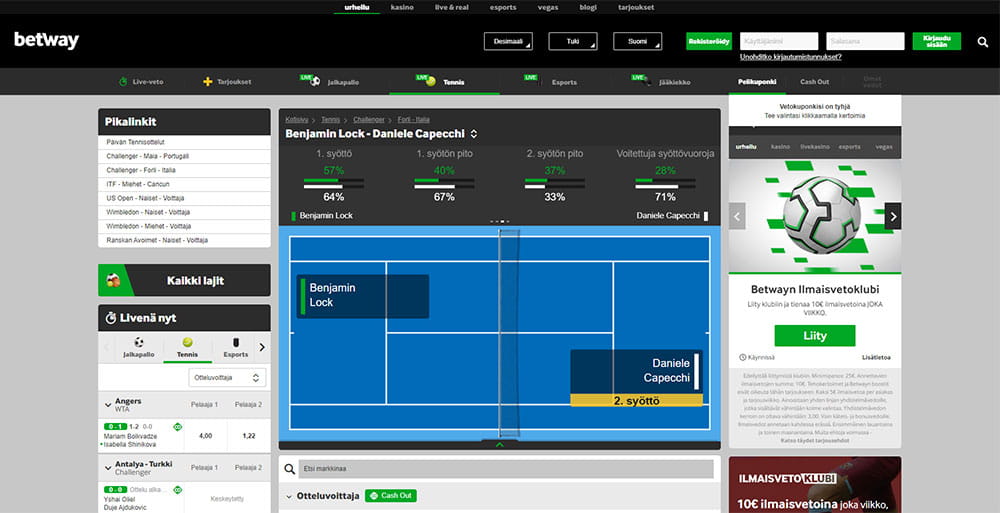Image resolution: width=1000 pixels, height=513 pixels.
Task: Click the Voitettuja syöttövuoroja percentage bars
Action: (x=665, y=184)
